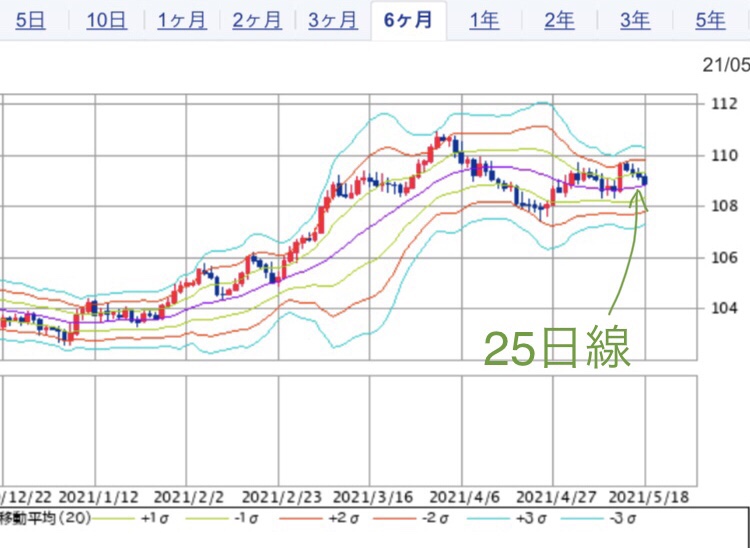Click the +2σ legend label
Viewport: 750px width, 548px height.
[x=342, y=518]
